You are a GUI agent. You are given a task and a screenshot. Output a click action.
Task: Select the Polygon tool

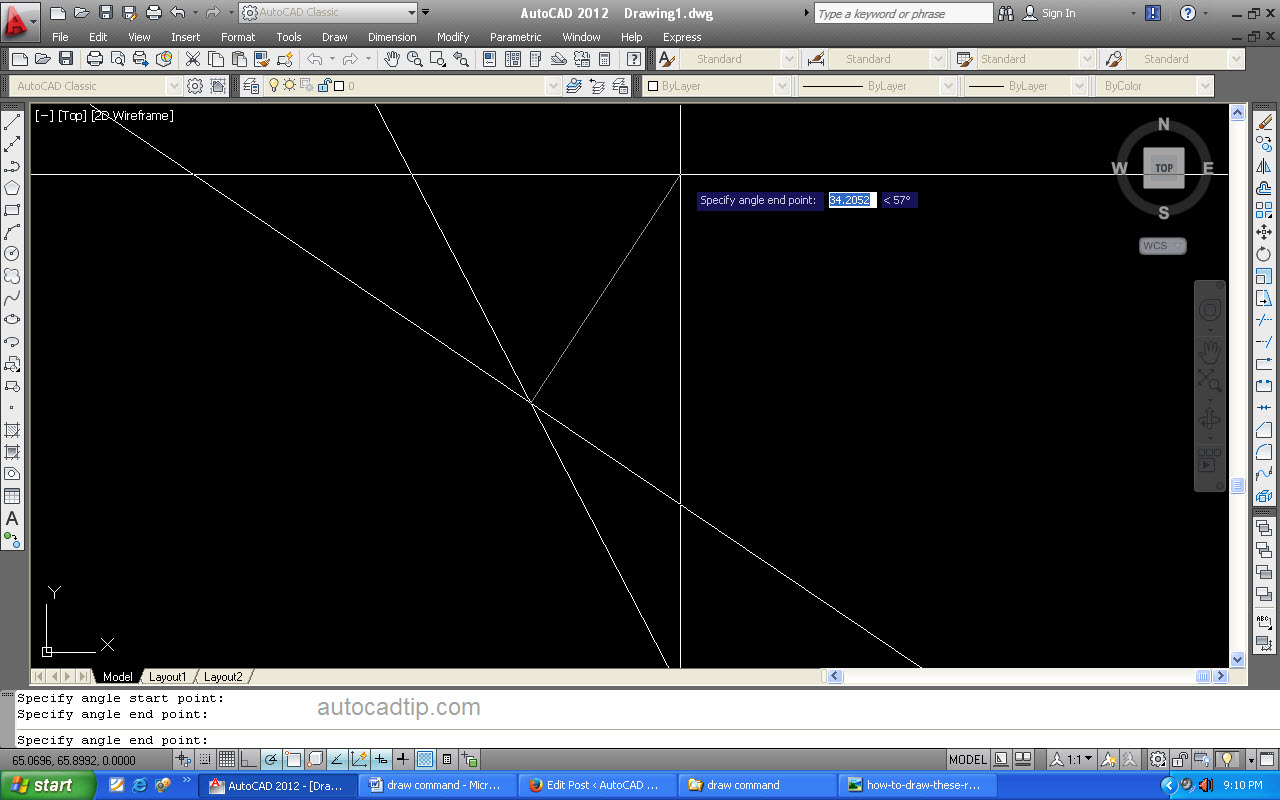12,188
